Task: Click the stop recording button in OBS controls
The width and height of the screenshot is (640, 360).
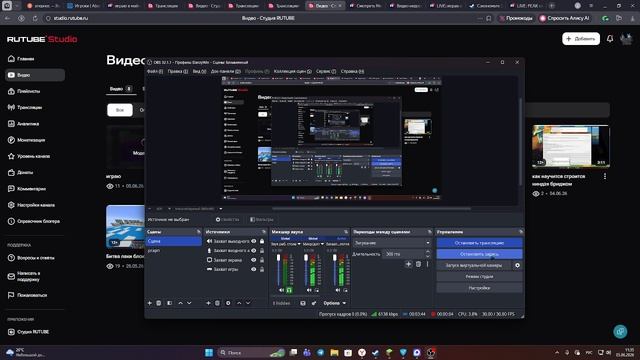Action: 479,254
